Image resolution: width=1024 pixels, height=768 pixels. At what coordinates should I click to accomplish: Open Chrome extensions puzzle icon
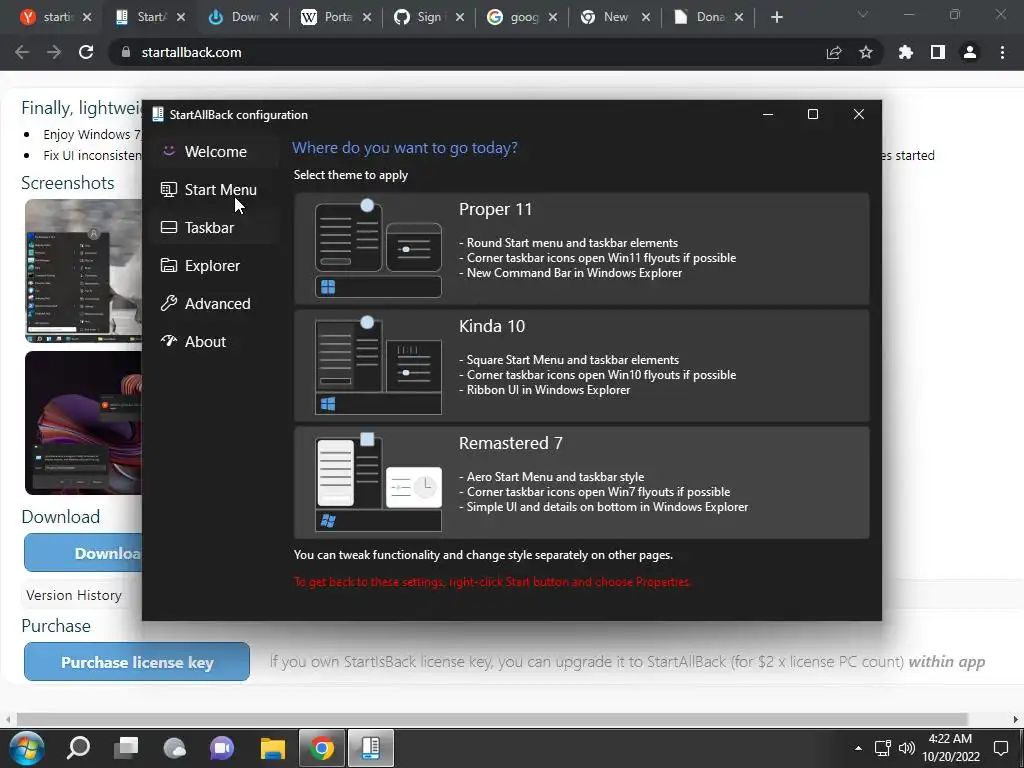pos(906,52)
